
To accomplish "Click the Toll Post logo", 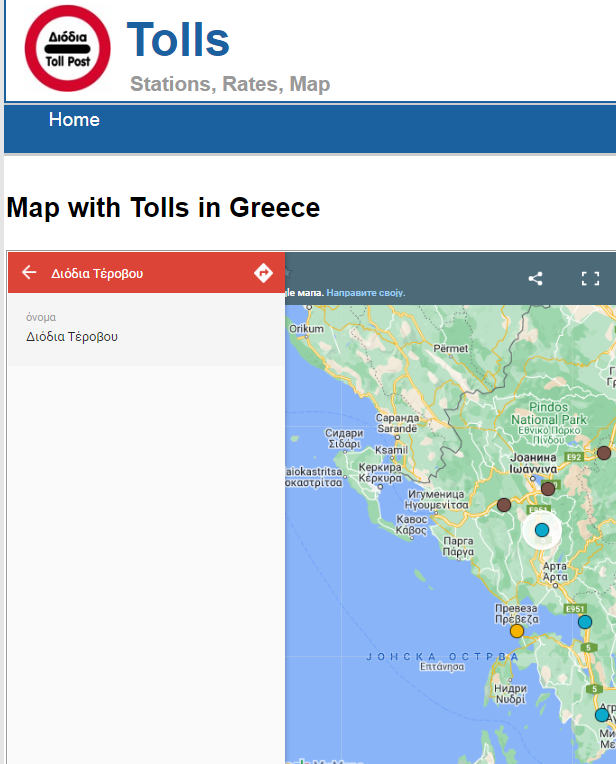I will pos(67,48).
